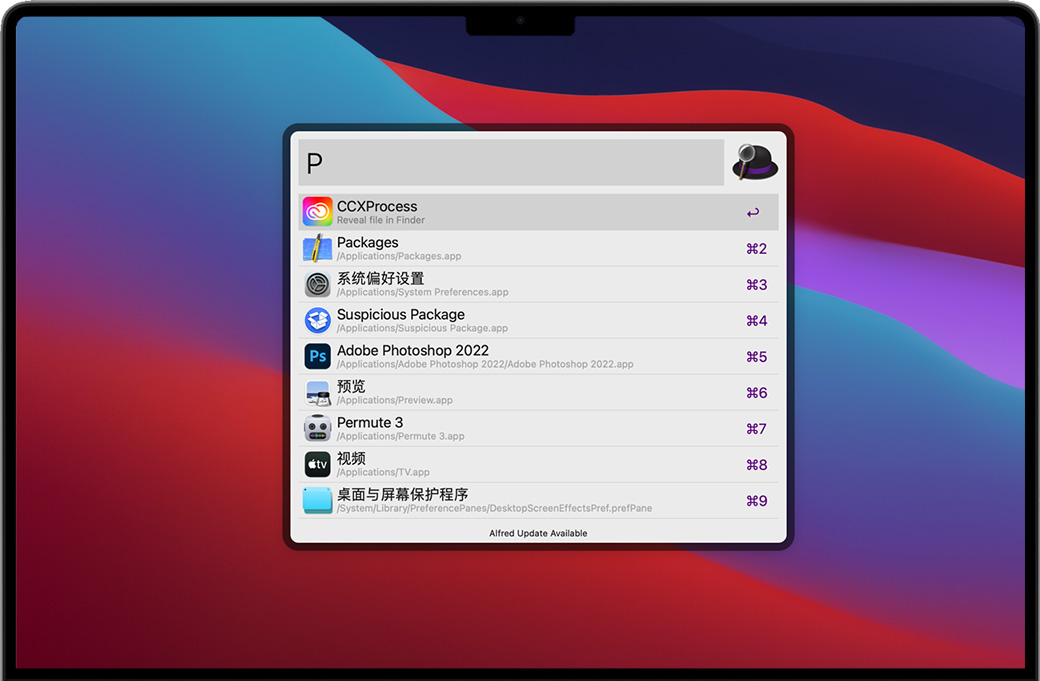The image size is (1040, 681).
Task: Click the System Preferences gear icon
Action: [x=318, y=284]
